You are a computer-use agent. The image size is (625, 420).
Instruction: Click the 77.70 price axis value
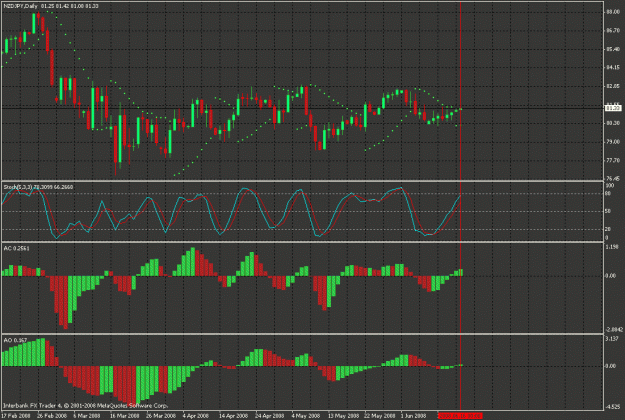click(613, 160)
